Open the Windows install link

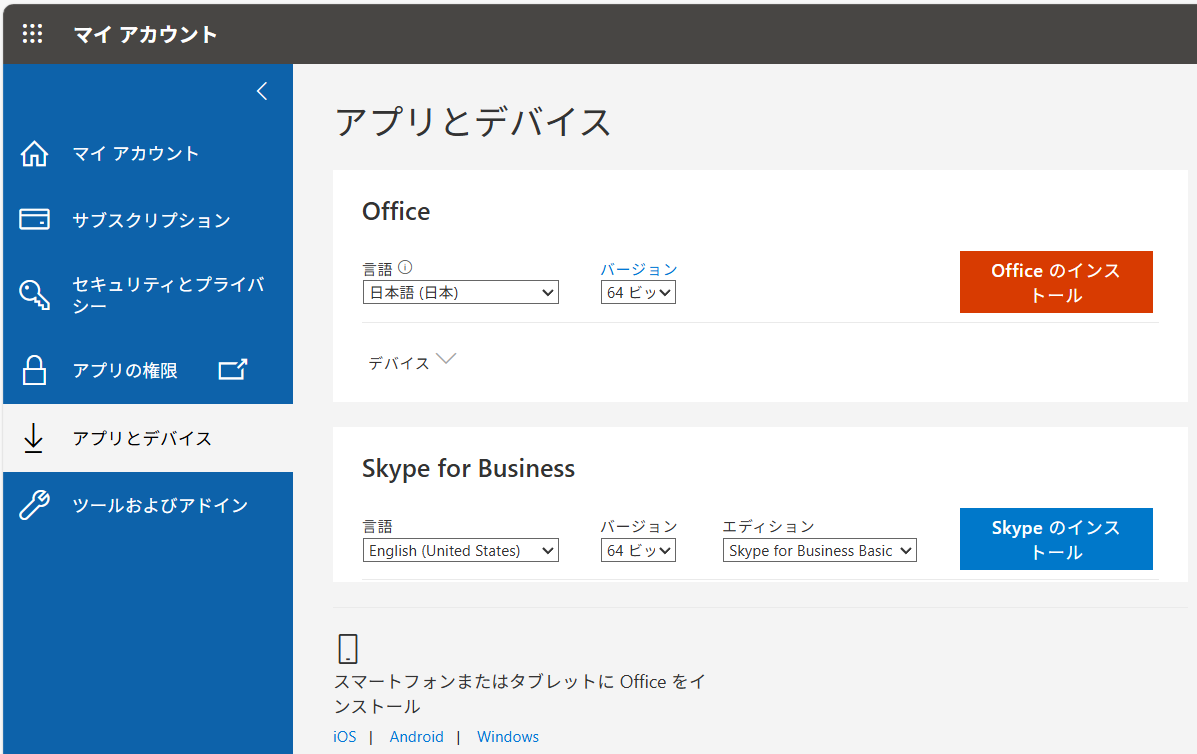coord(508,736)
